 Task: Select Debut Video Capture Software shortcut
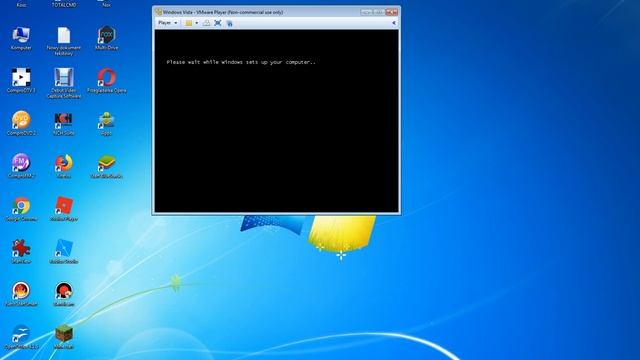tap(64, 84)
